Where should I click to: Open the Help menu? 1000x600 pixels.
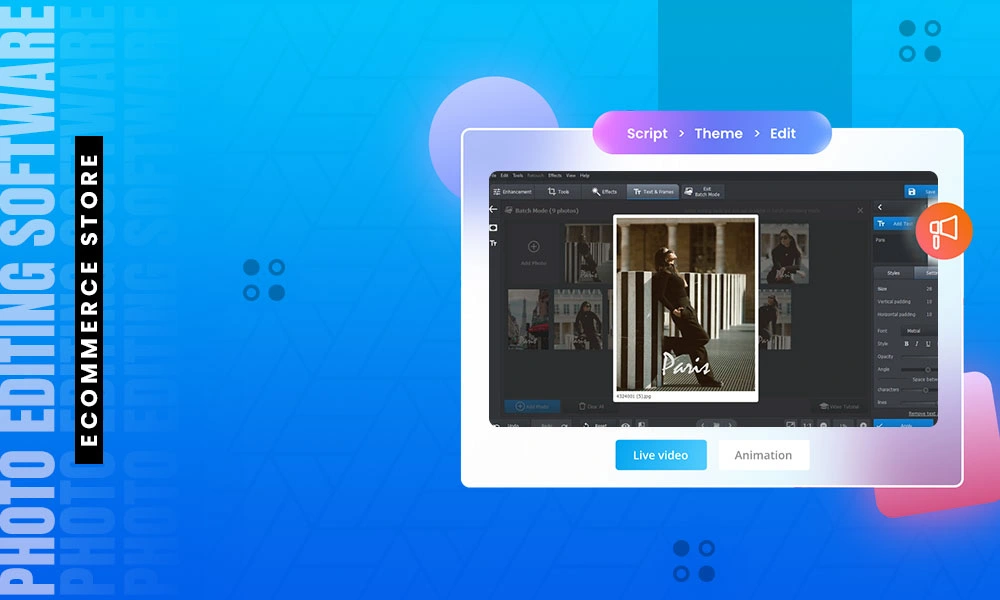click(x=585, y=175)
